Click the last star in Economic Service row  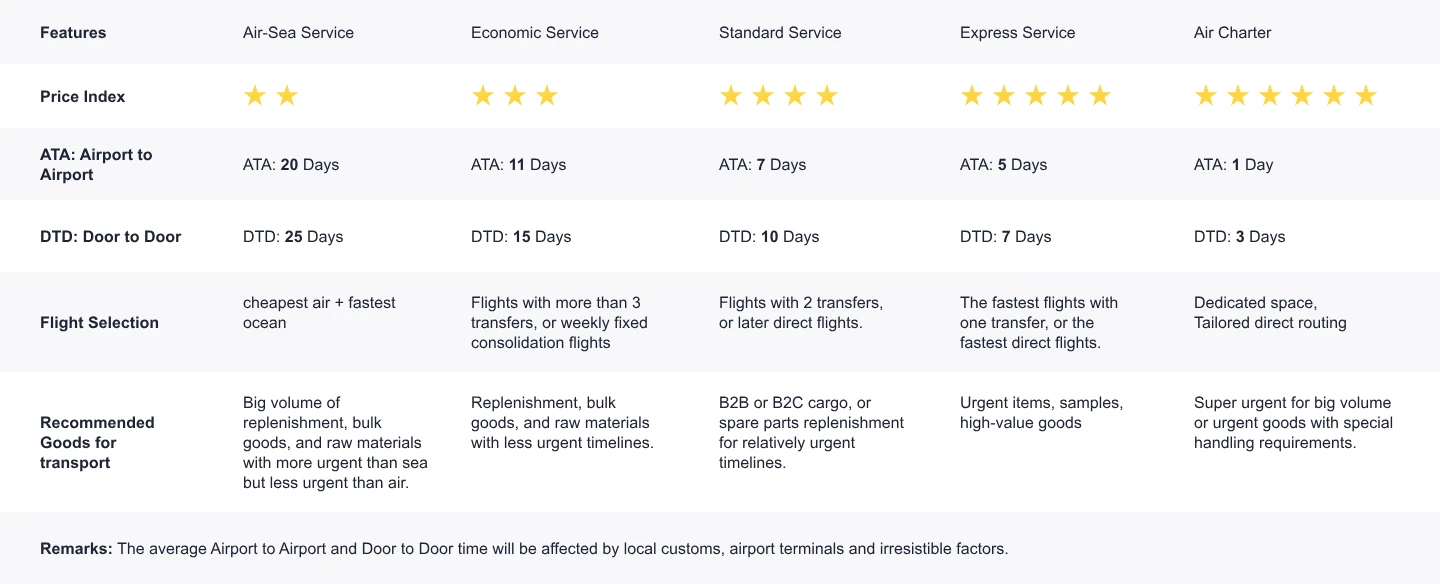pyautogui.click(x=547, y=96)
